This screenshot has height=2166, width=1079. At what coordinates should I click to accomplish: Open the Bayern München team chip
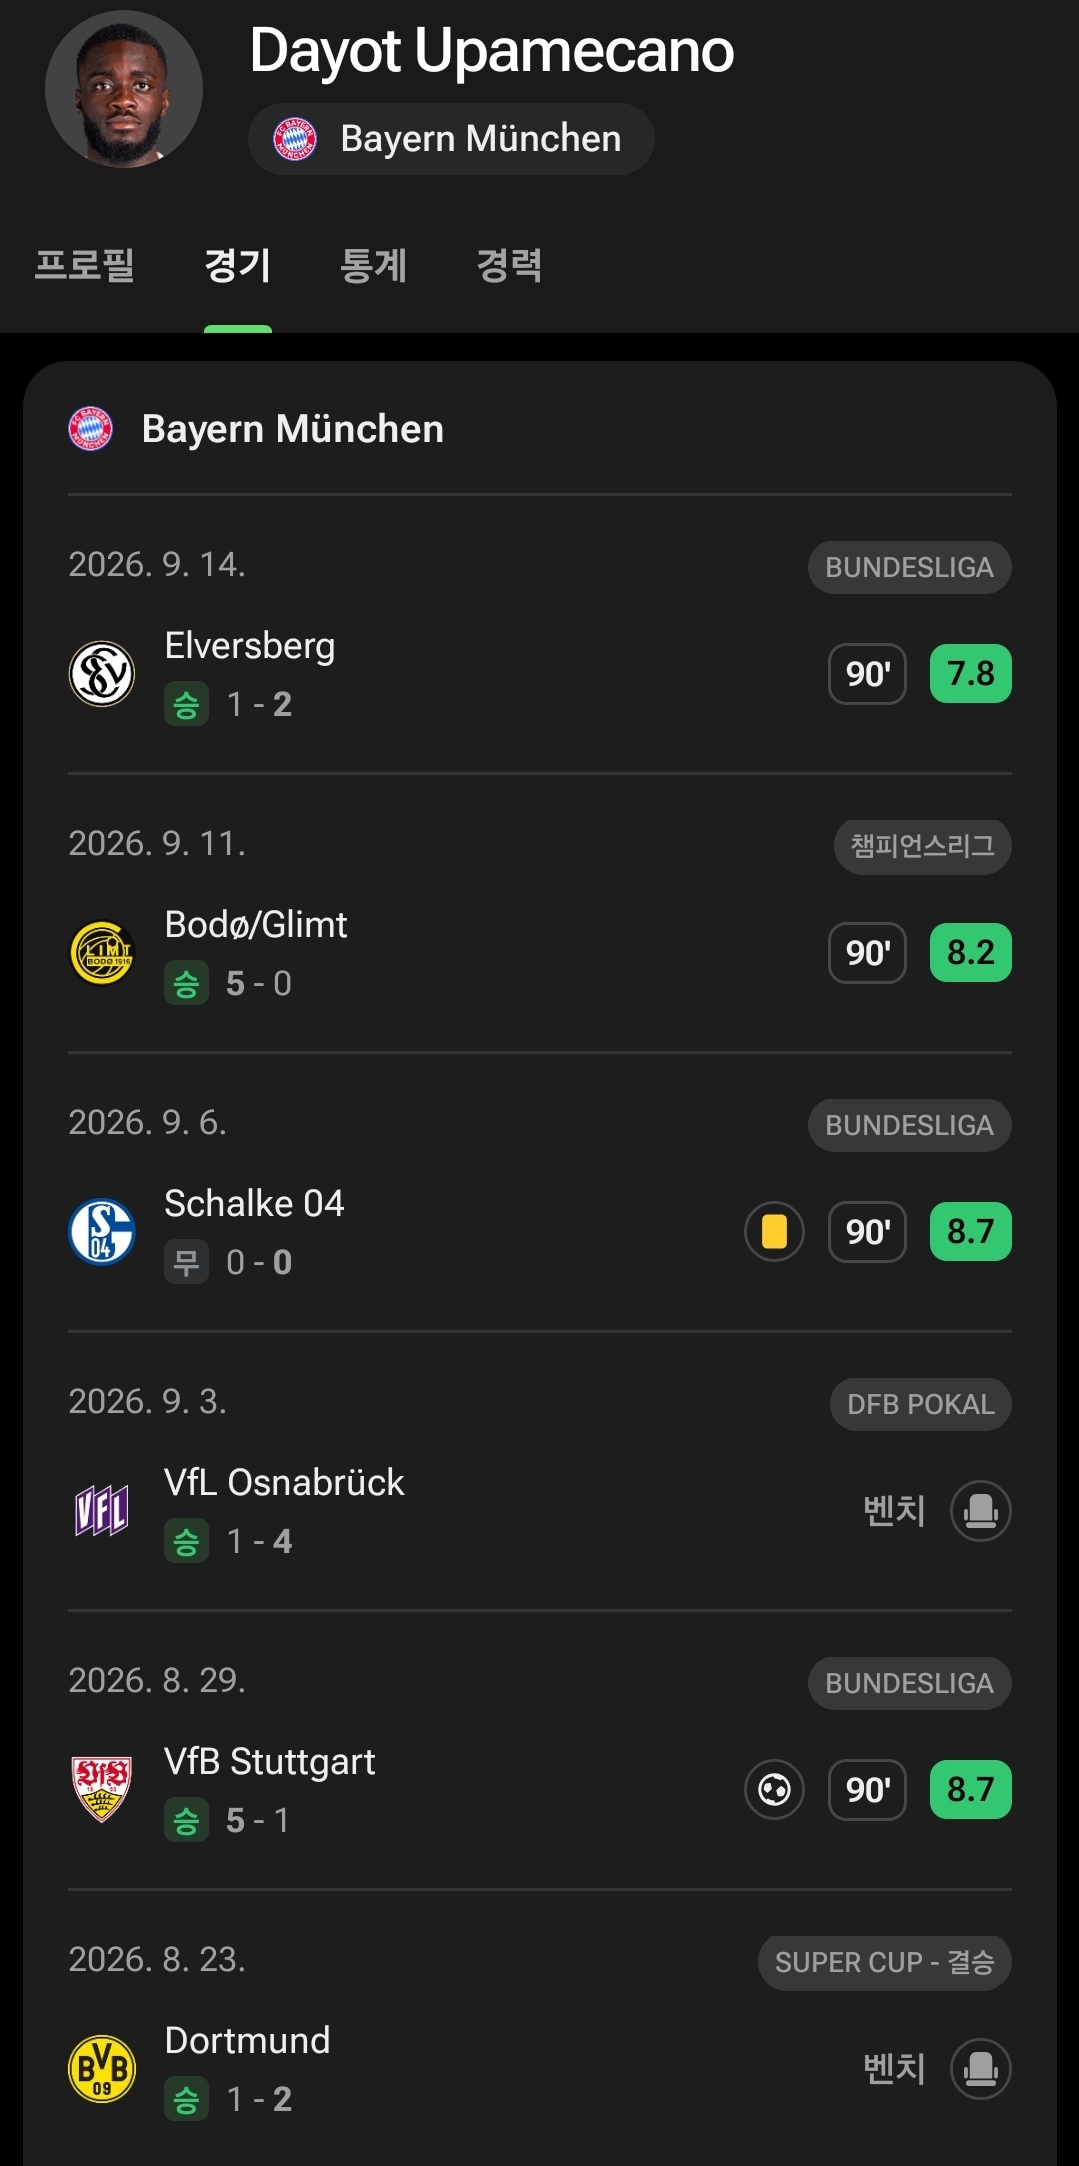pos(451,139)
